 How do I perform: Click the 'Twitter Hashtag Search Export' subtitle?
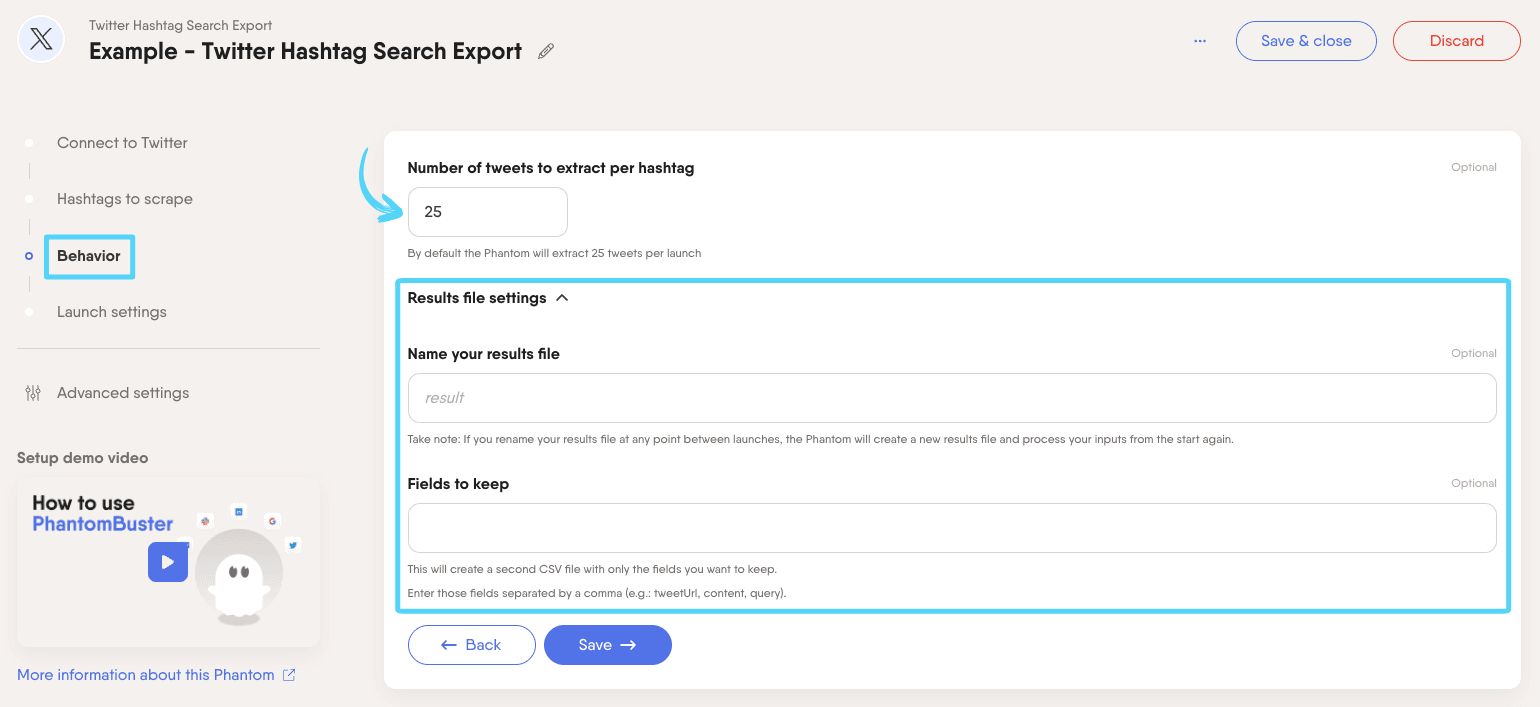point(180,25)
